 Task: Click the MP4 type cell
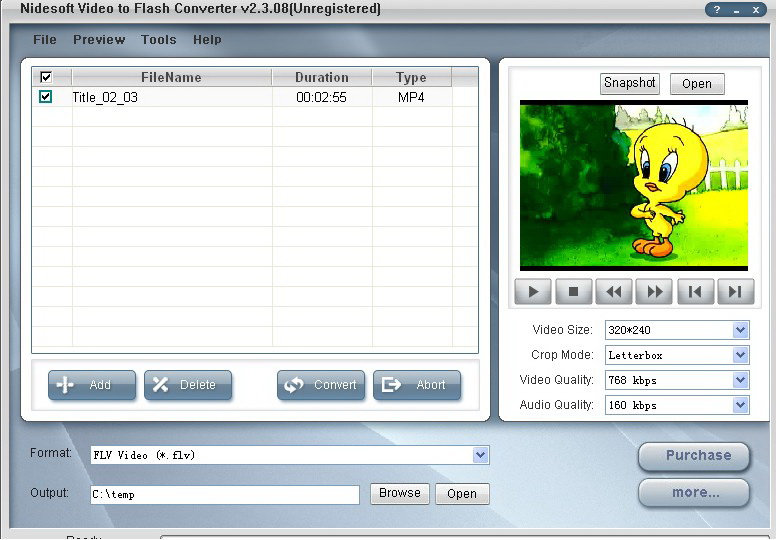pos(411,98)
